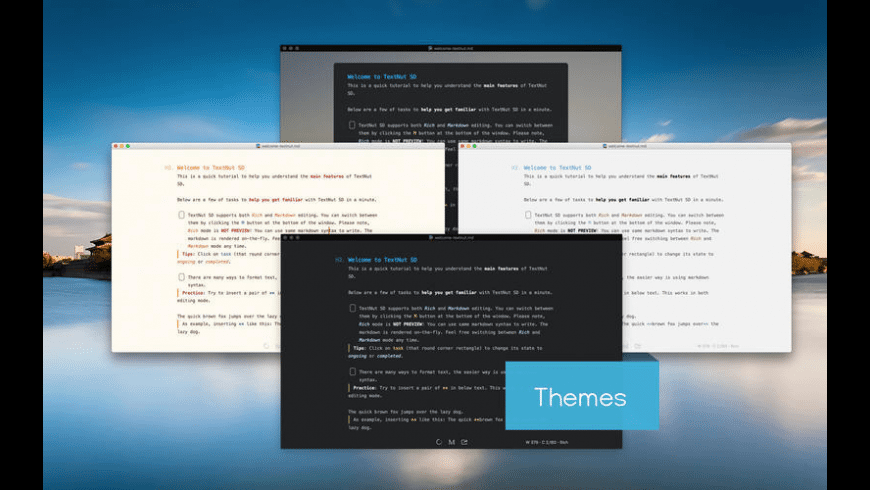
Task: Click 'Practice:' label in dark front window
Action: pos(365,388)
